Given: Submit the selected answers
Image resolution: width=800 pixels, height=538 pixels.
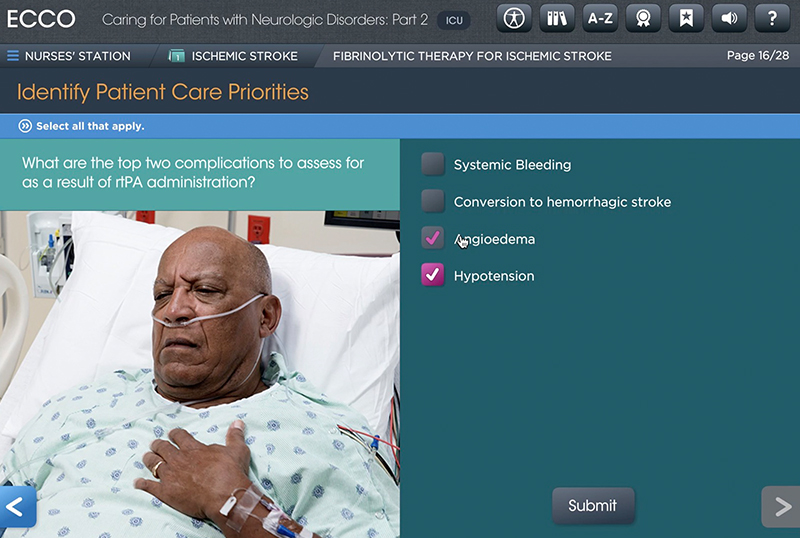Looking at the screenshot, I should (x=592, y=506).
